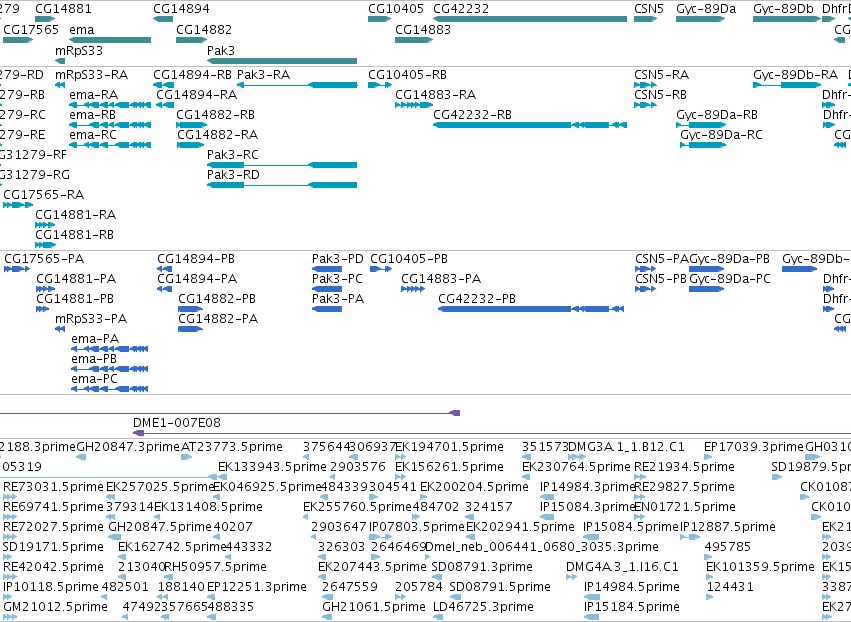
Task: Click the CG42232-RB transcript label
Action: pyautogui.click(x=472, y=115)
